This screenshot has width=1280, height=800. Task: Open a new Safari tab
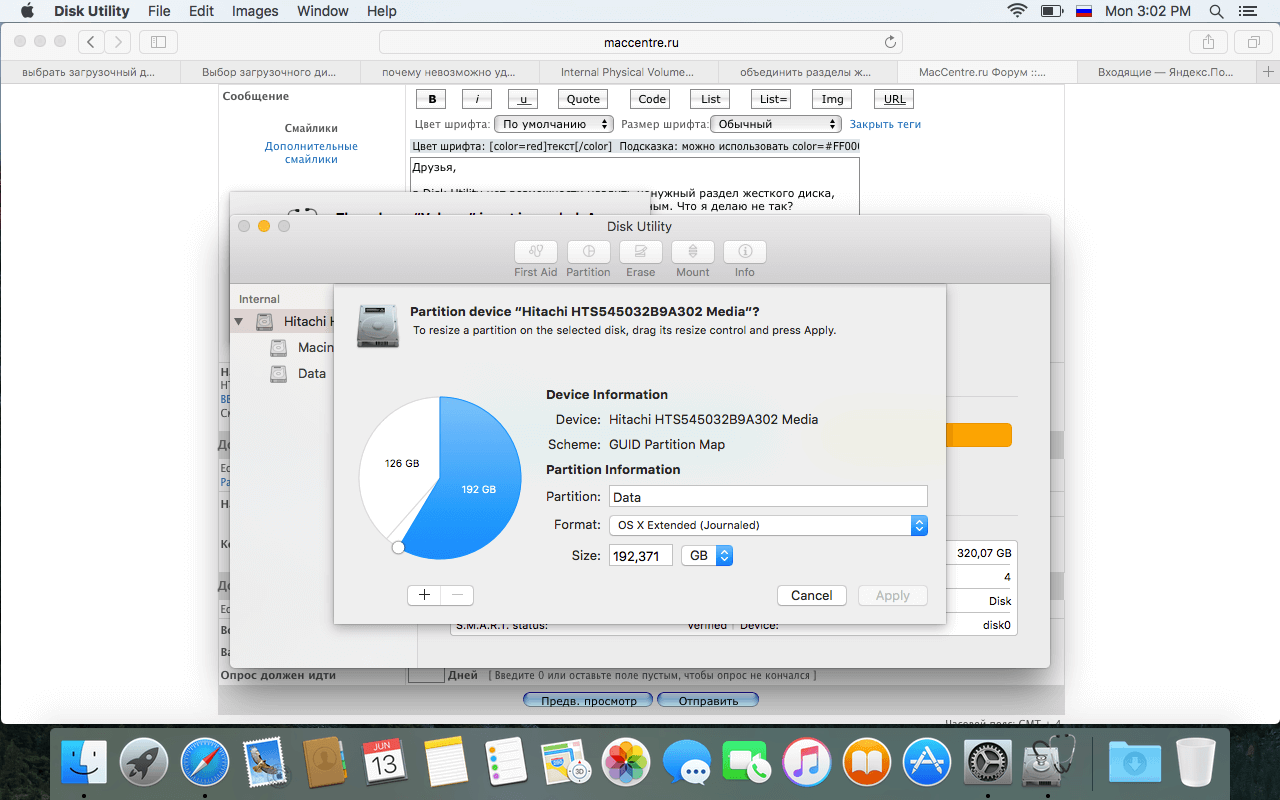click(1269, 72)
